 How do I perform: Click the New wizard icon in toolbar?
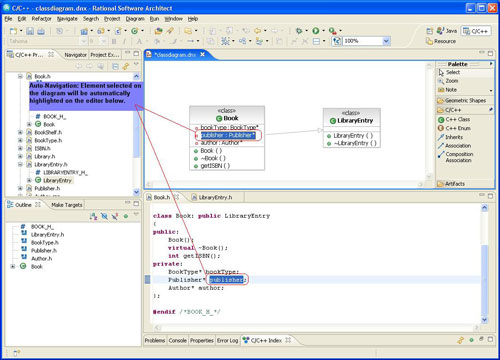[x=13, y=31]
